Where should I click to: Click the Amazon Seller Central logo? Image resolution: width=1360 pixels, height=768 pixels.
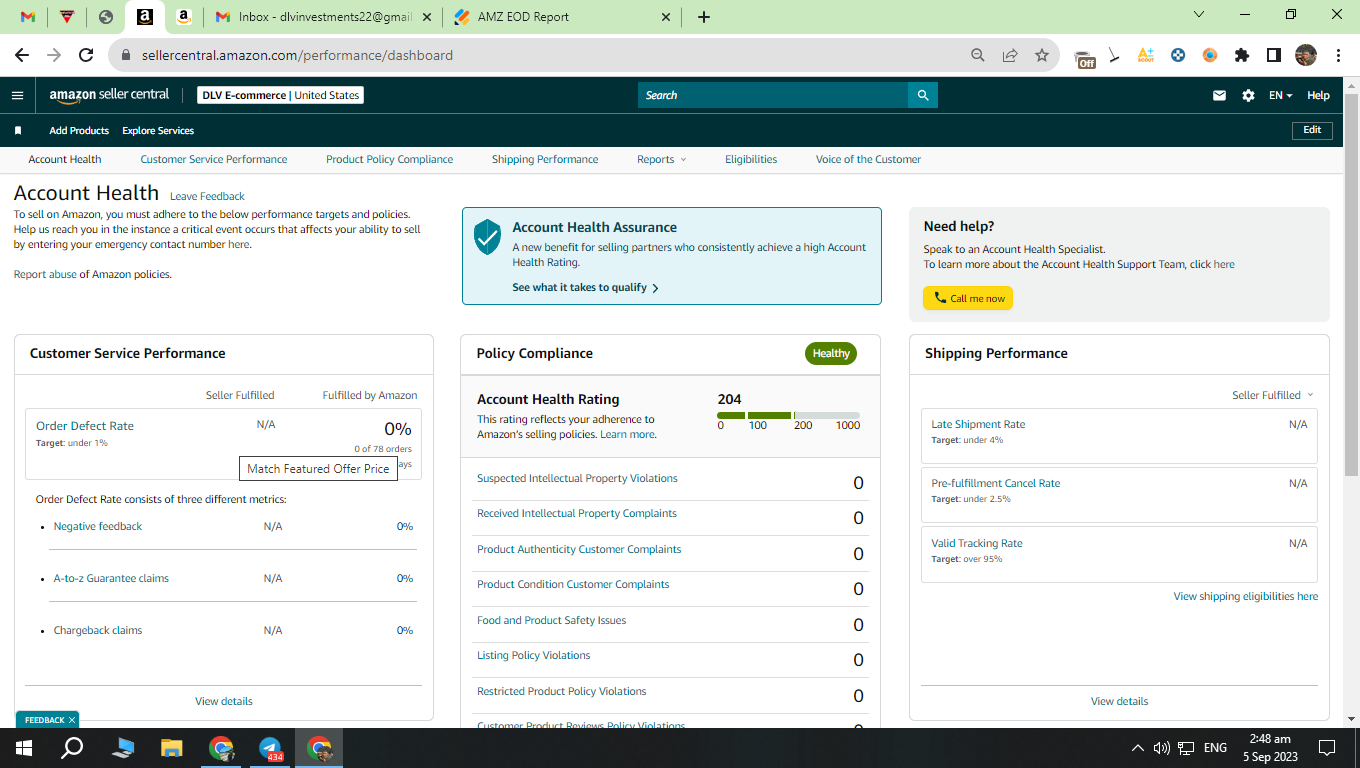110,95
